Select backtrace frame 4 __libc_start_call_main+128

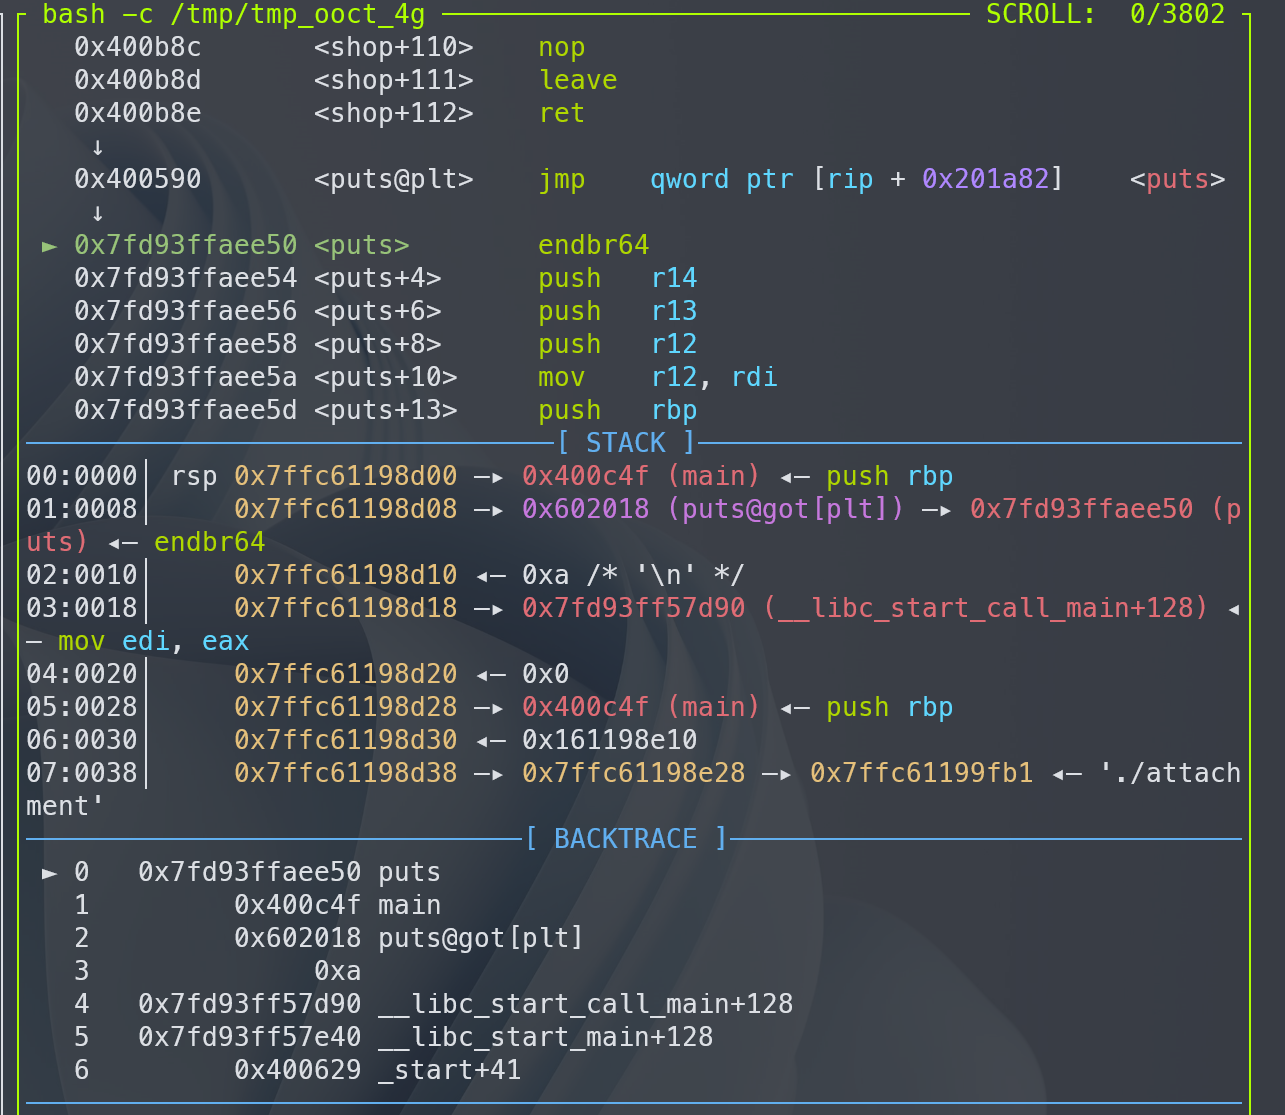[434, 1004]
